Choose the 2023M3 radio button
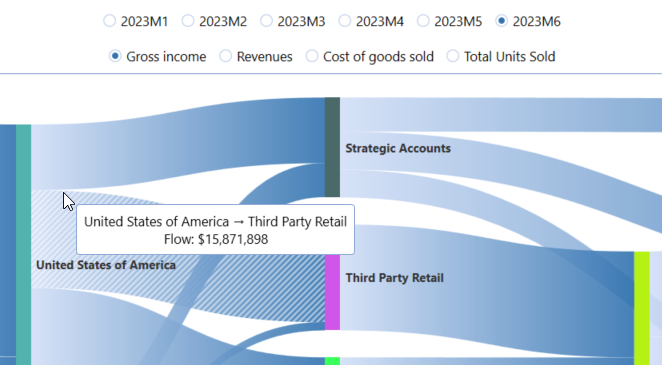Image resolution: width=662 pixels, height=365 pixels. point(266,21)
